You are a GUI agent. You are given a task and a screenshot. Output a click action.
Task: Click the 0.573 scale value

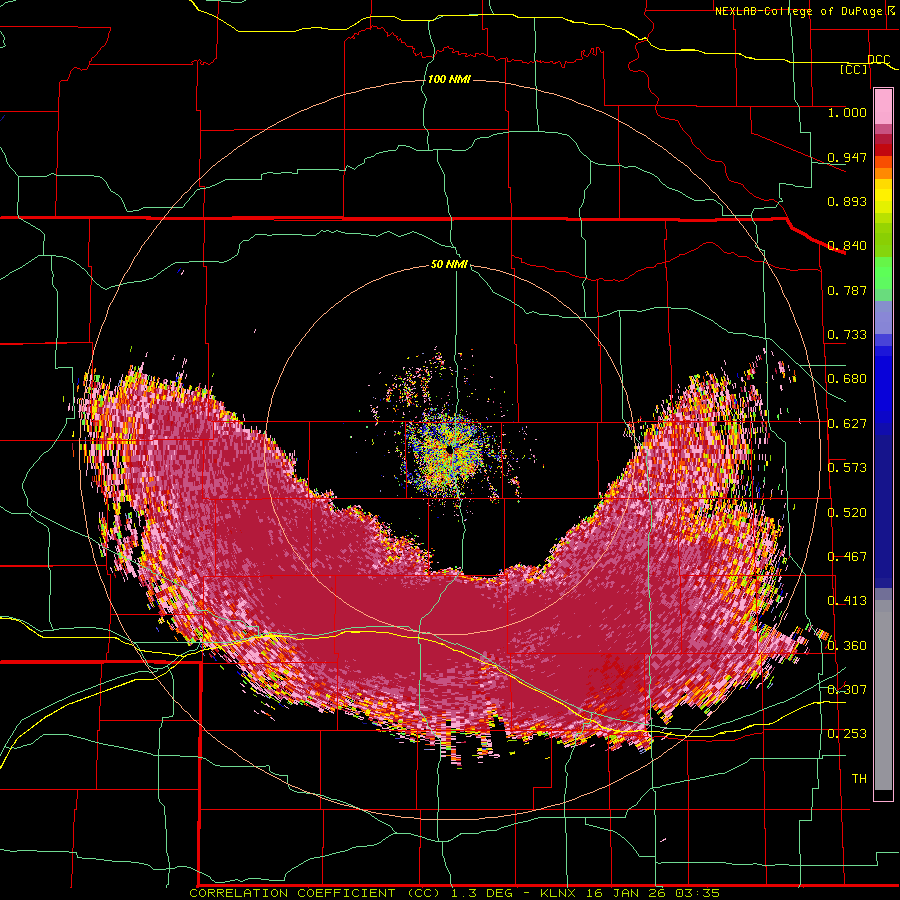(847, 468)
